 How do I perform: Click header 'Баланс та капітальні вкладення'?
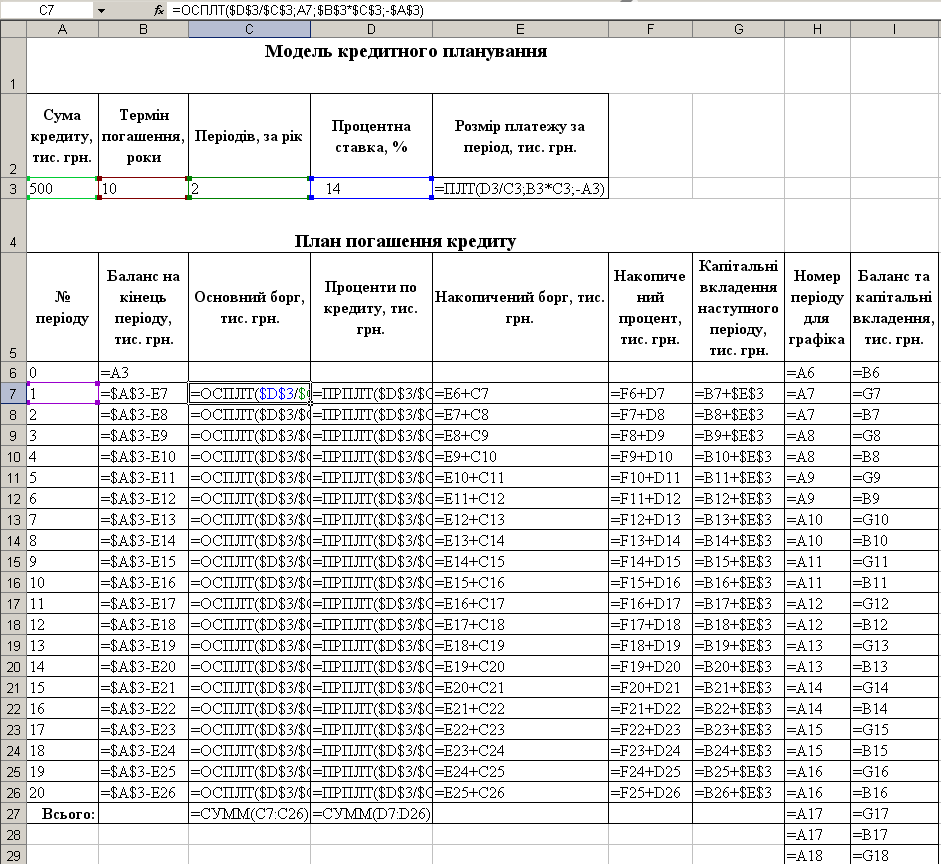tap(895, 307)
